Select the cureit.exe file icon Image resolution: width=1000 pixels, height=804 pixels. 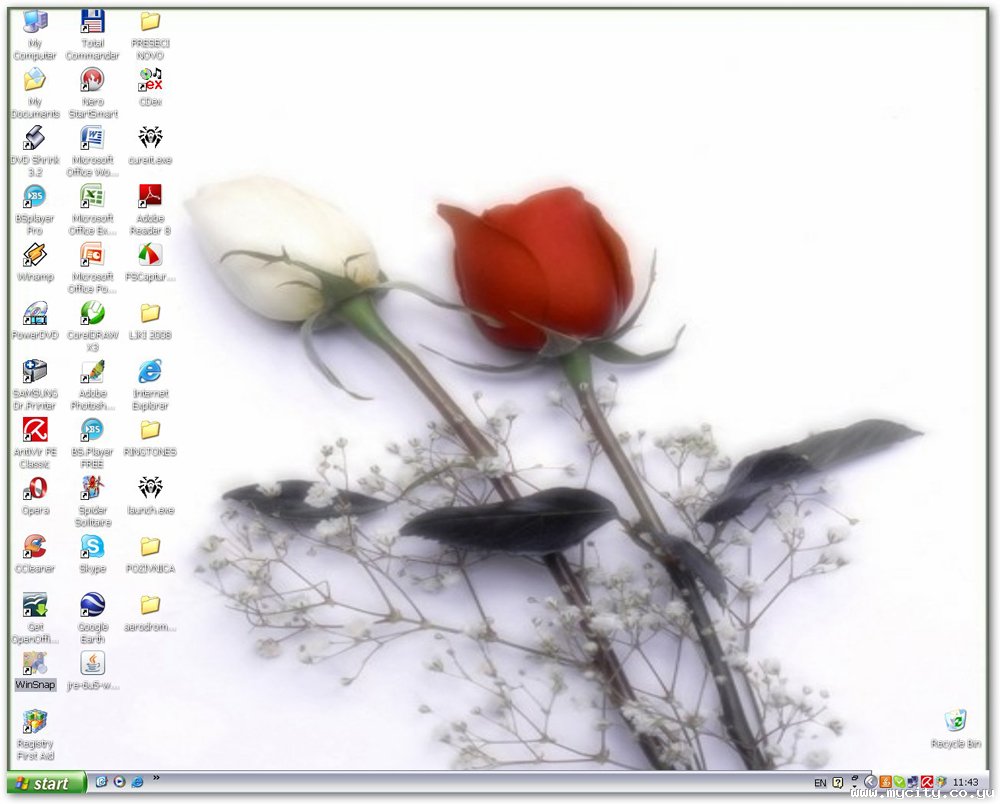[151, 146]
